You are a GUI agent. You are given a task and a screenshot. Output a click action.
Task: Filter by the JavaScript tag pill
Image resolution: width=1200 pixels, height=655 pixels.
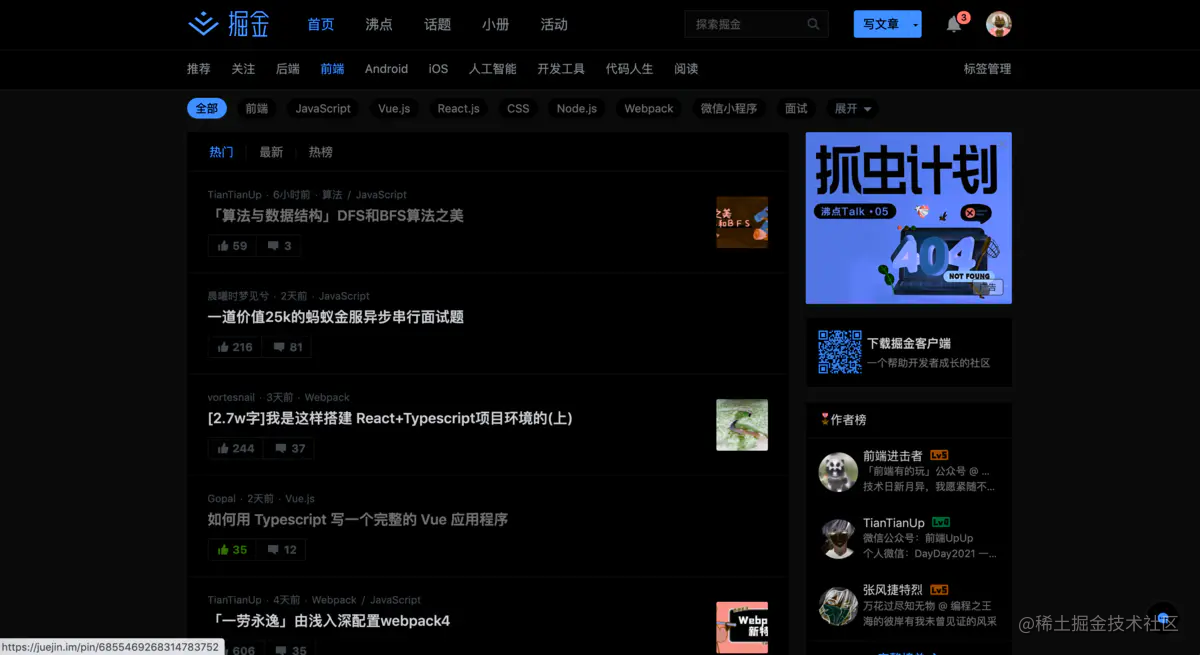point(323,108)
